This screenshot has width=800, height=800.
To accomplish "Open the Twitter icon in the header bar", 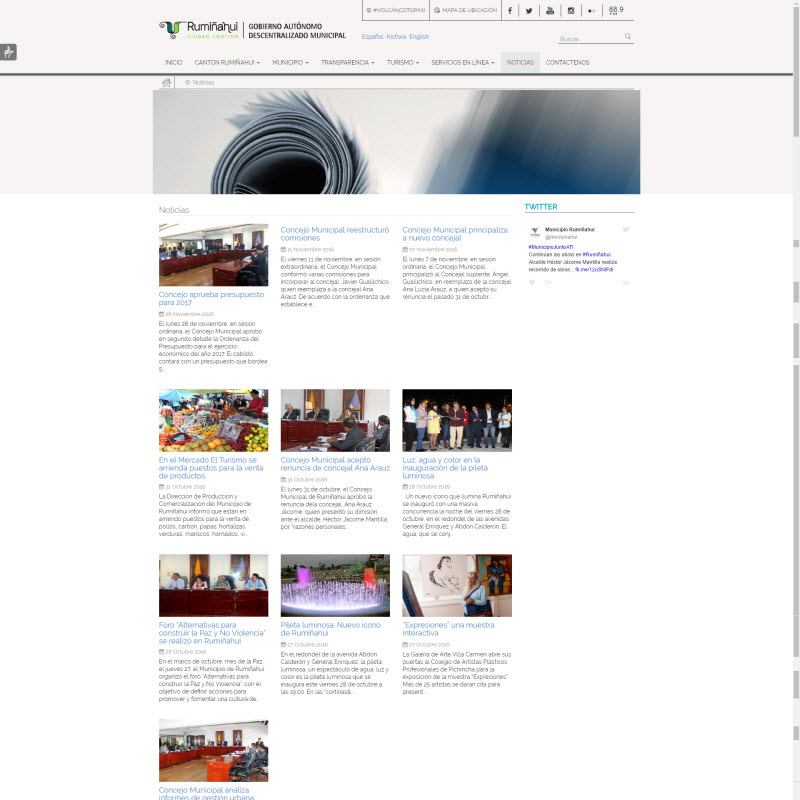I will coord(529,11).
